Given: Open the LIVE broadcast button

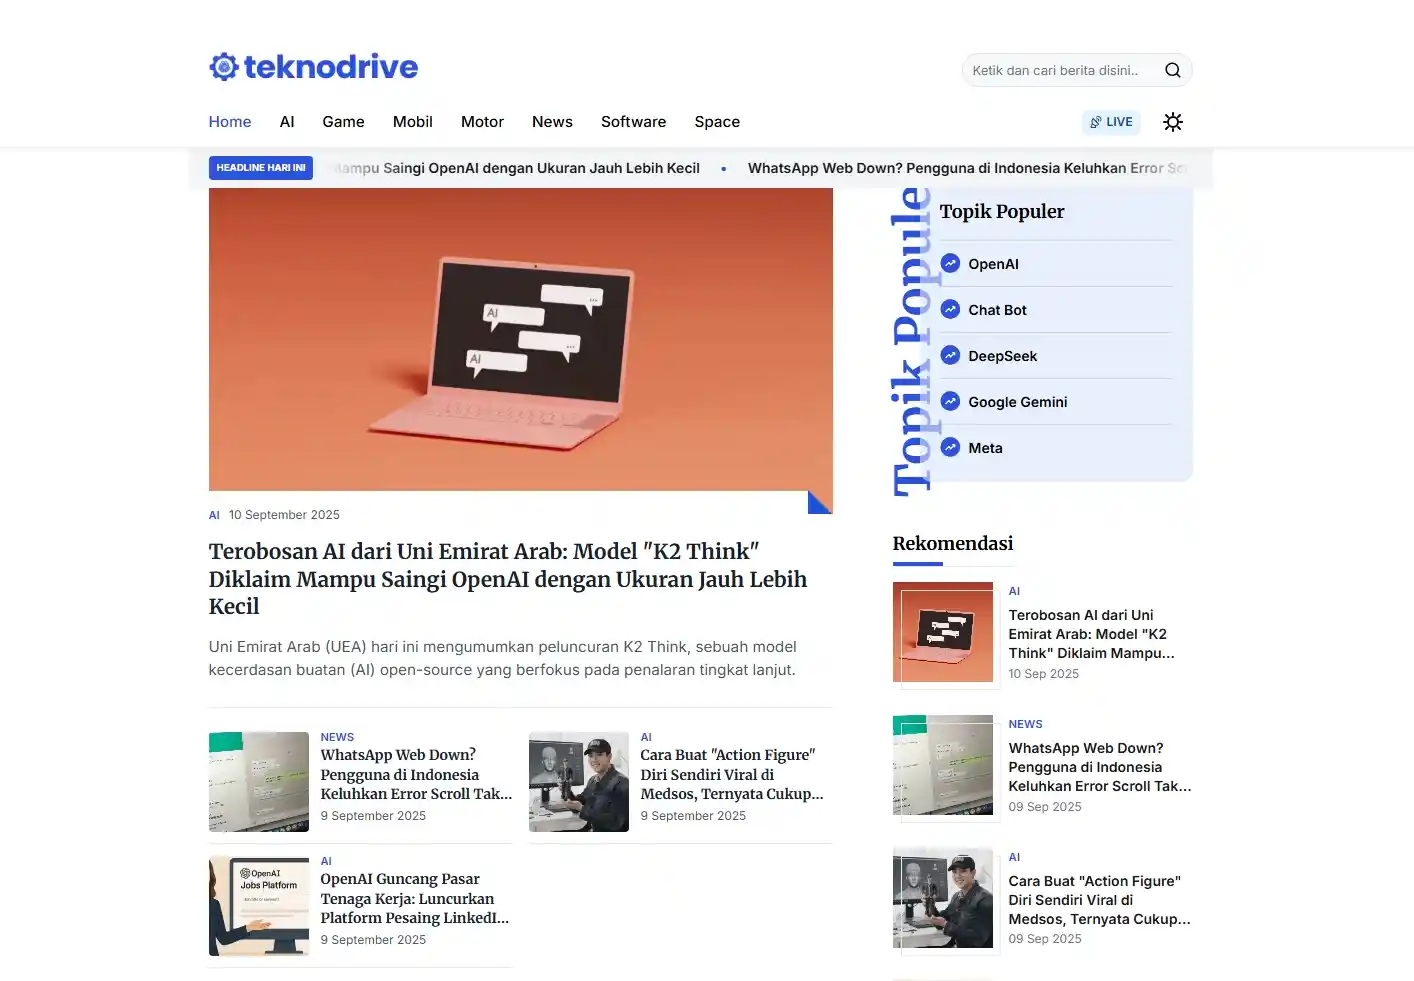Looking at the screenshot, I should (1111, 122).
